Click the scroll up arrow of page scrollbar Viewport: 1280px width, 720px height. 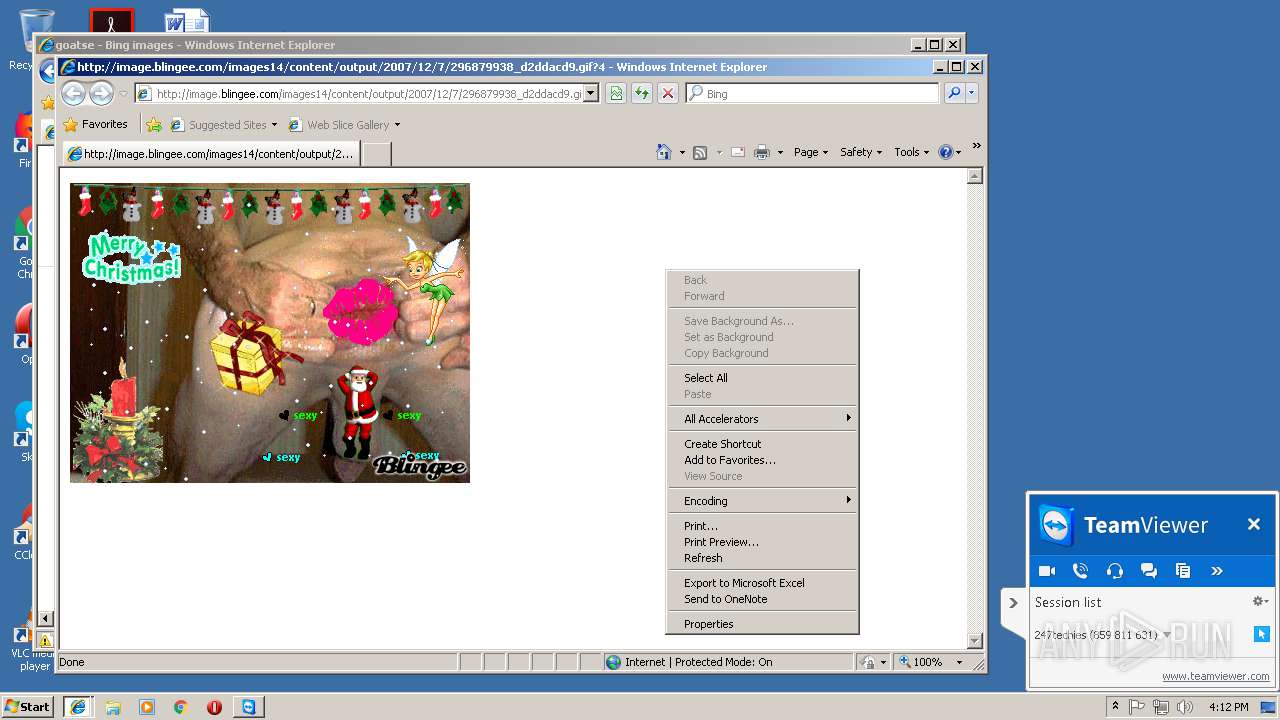[x=975, y=176]
